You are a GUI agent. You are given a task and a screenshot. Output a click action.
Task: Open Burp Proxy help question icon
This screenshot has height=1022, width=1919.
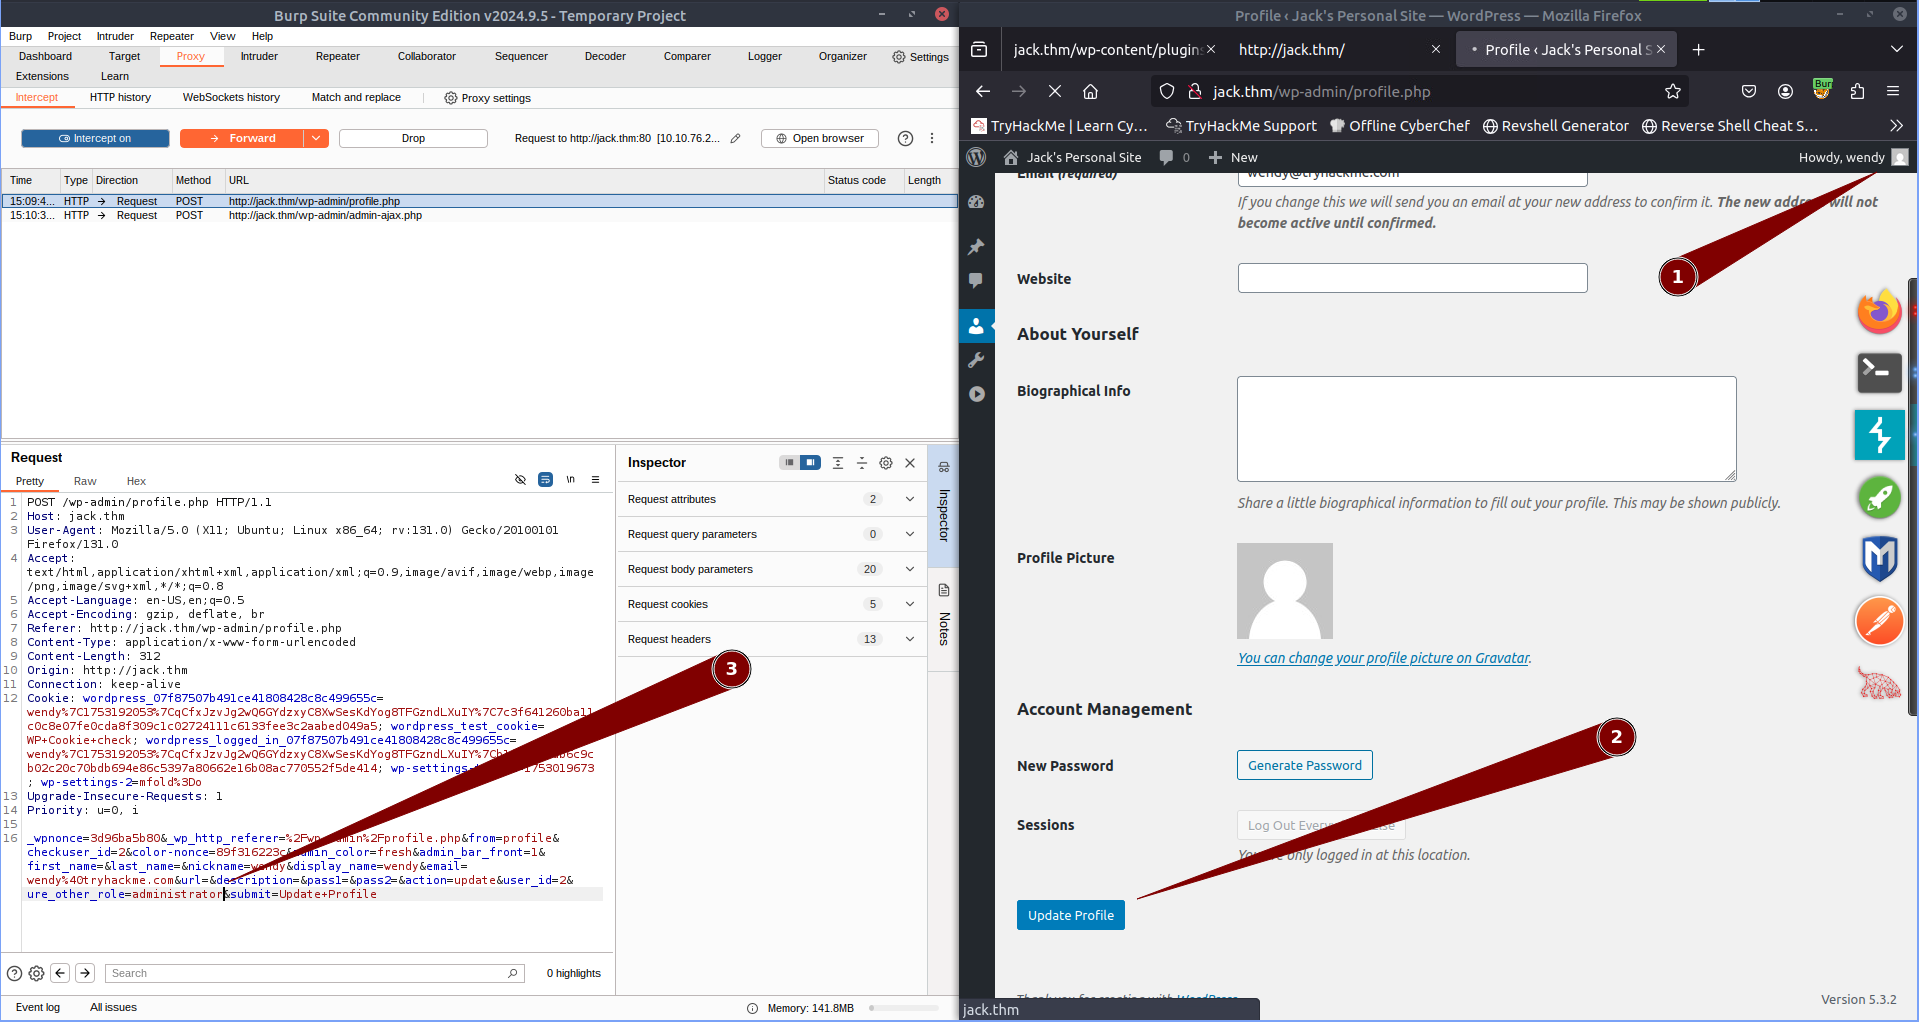pos(905,138)
